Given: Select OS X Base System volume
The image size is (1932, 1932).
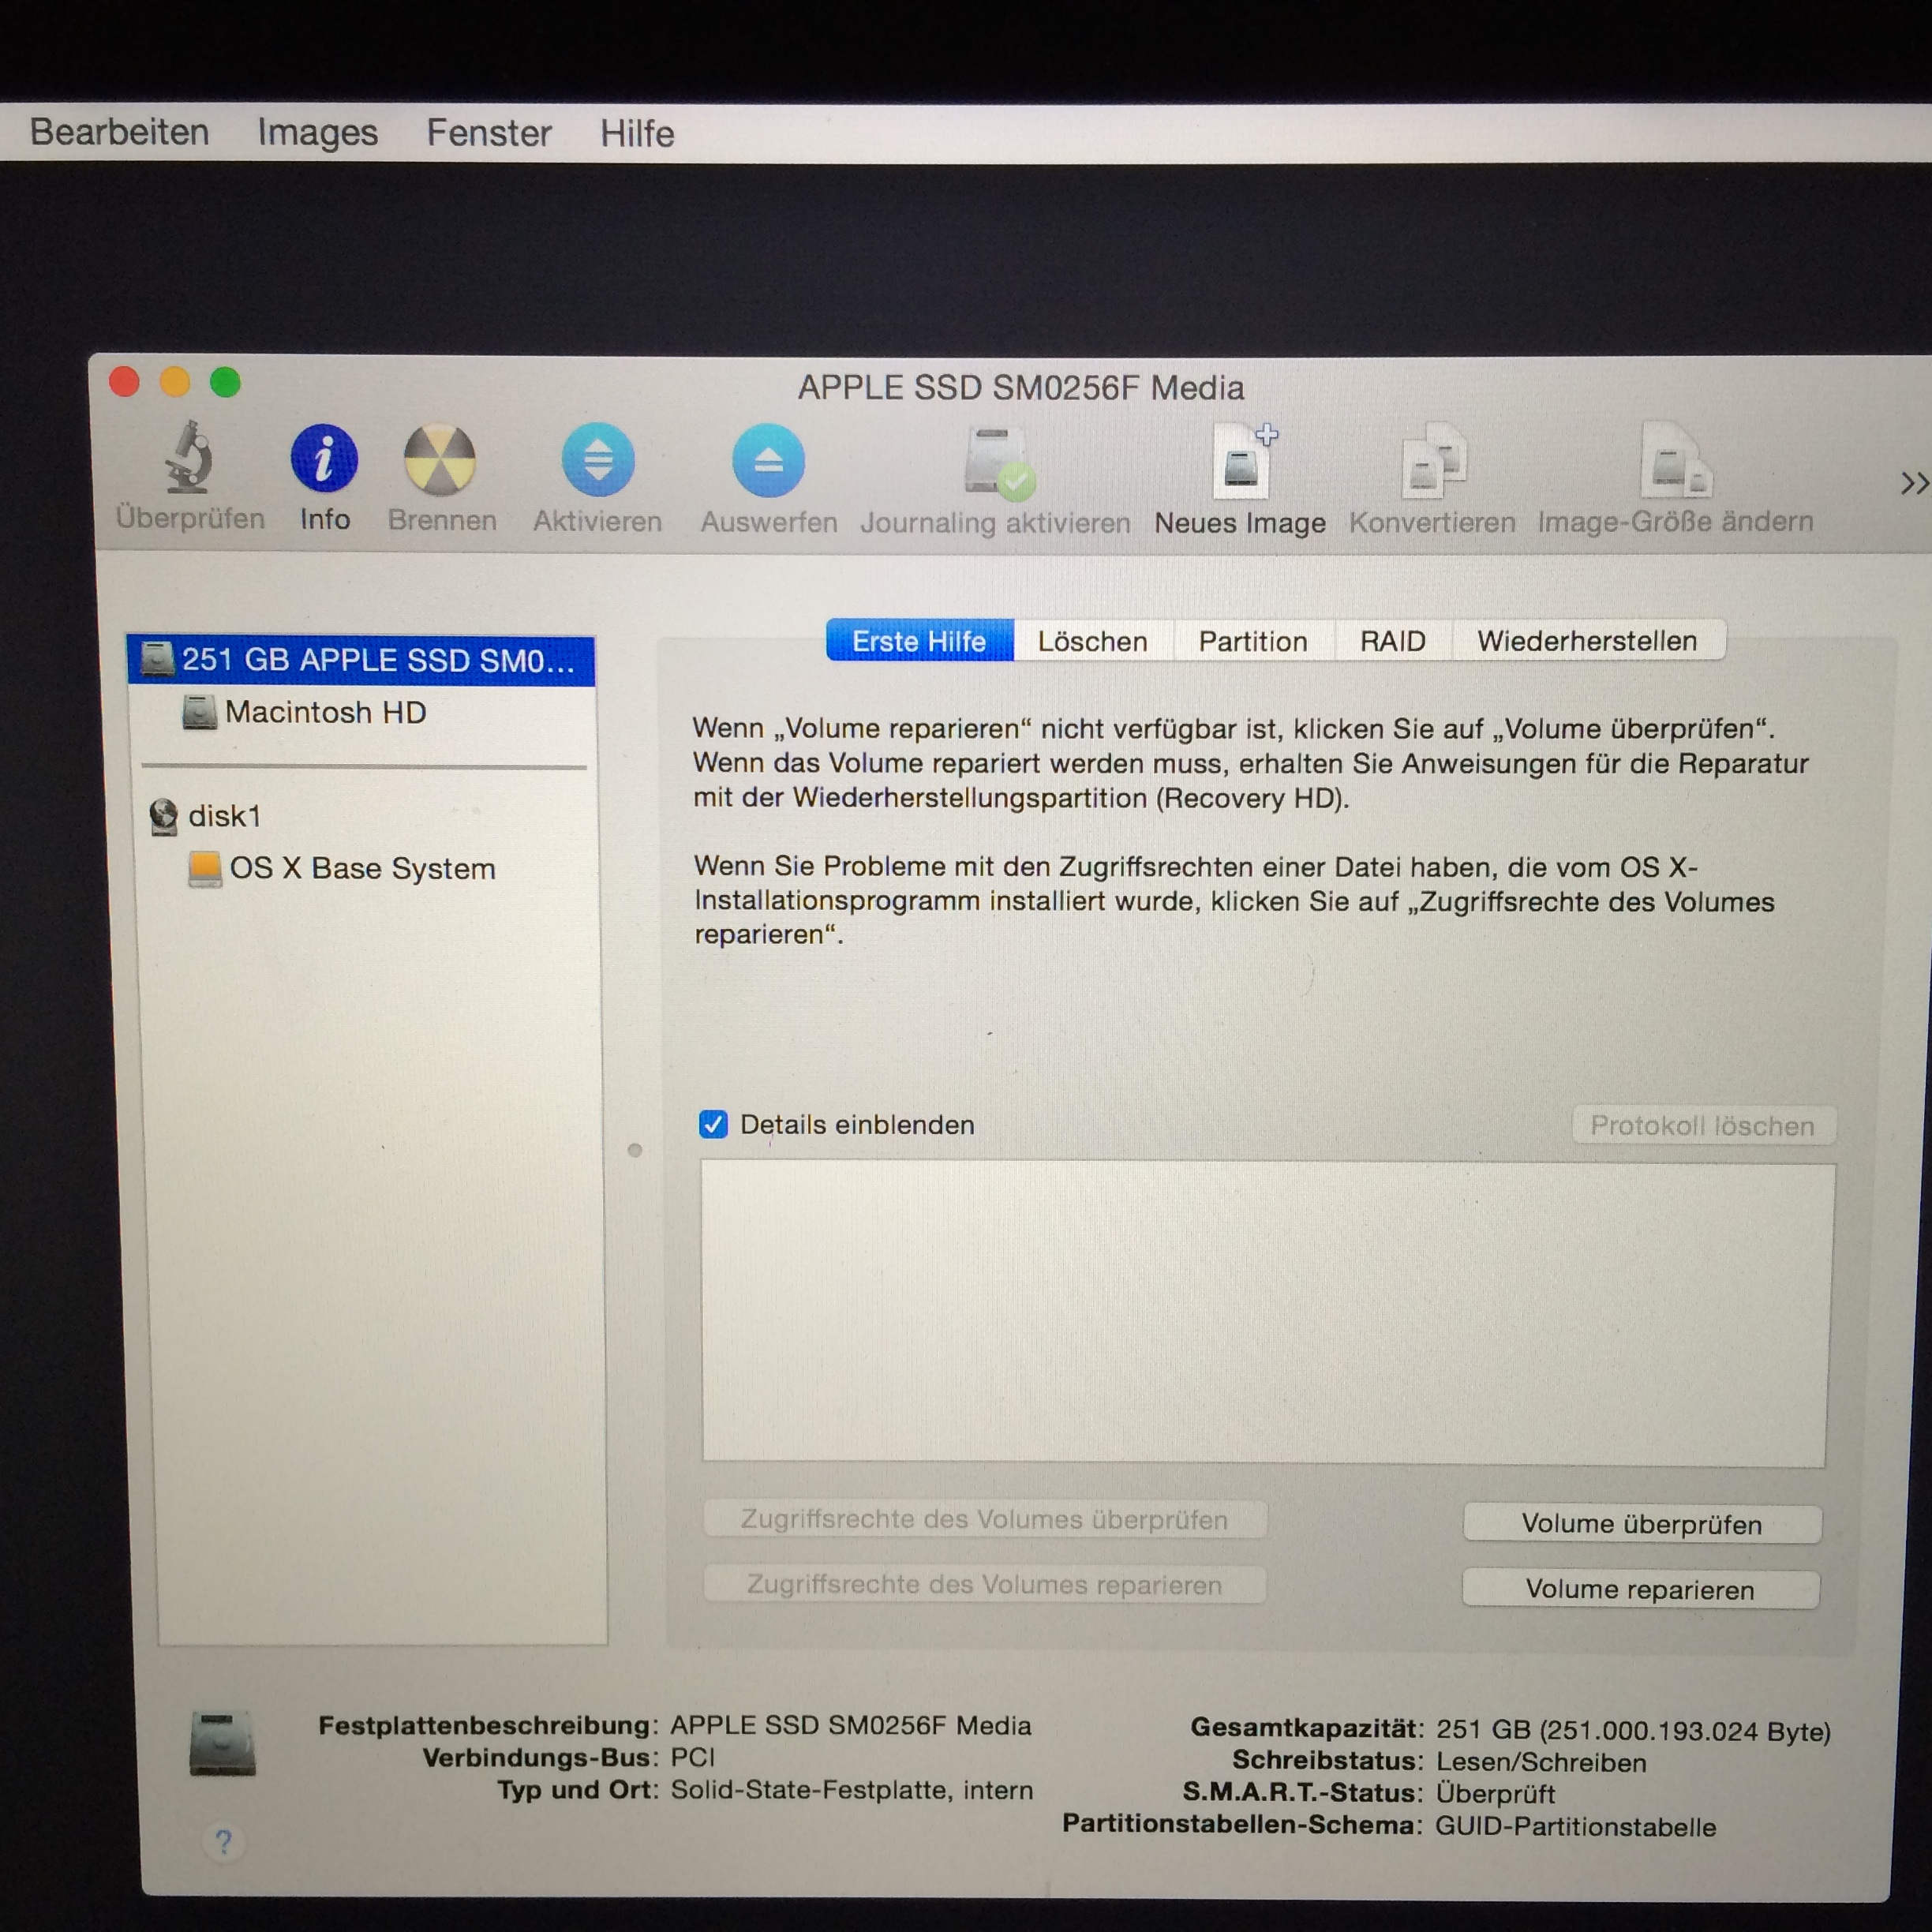Looking at the screenshot, I should [362, 869].
